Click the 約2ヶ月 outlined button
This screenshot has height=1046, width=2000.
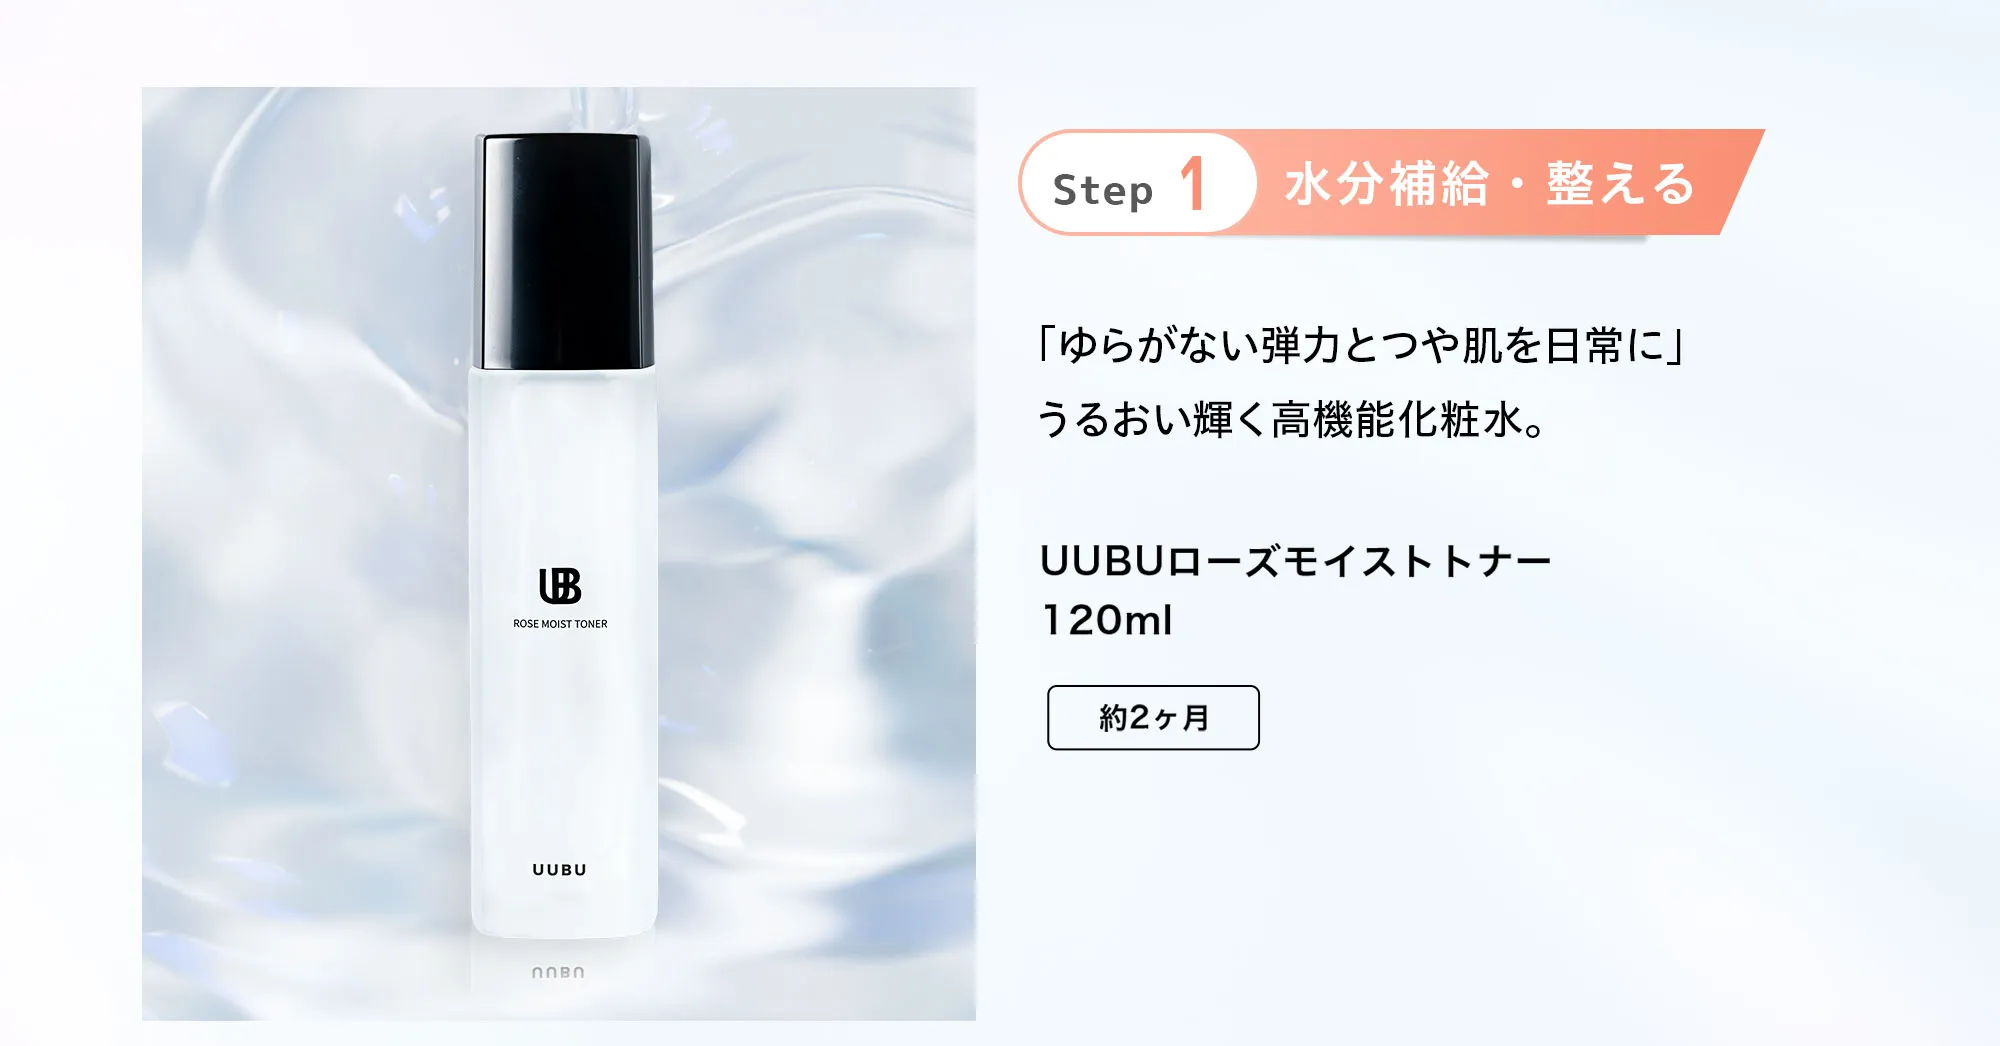(x=1153, y=717)
